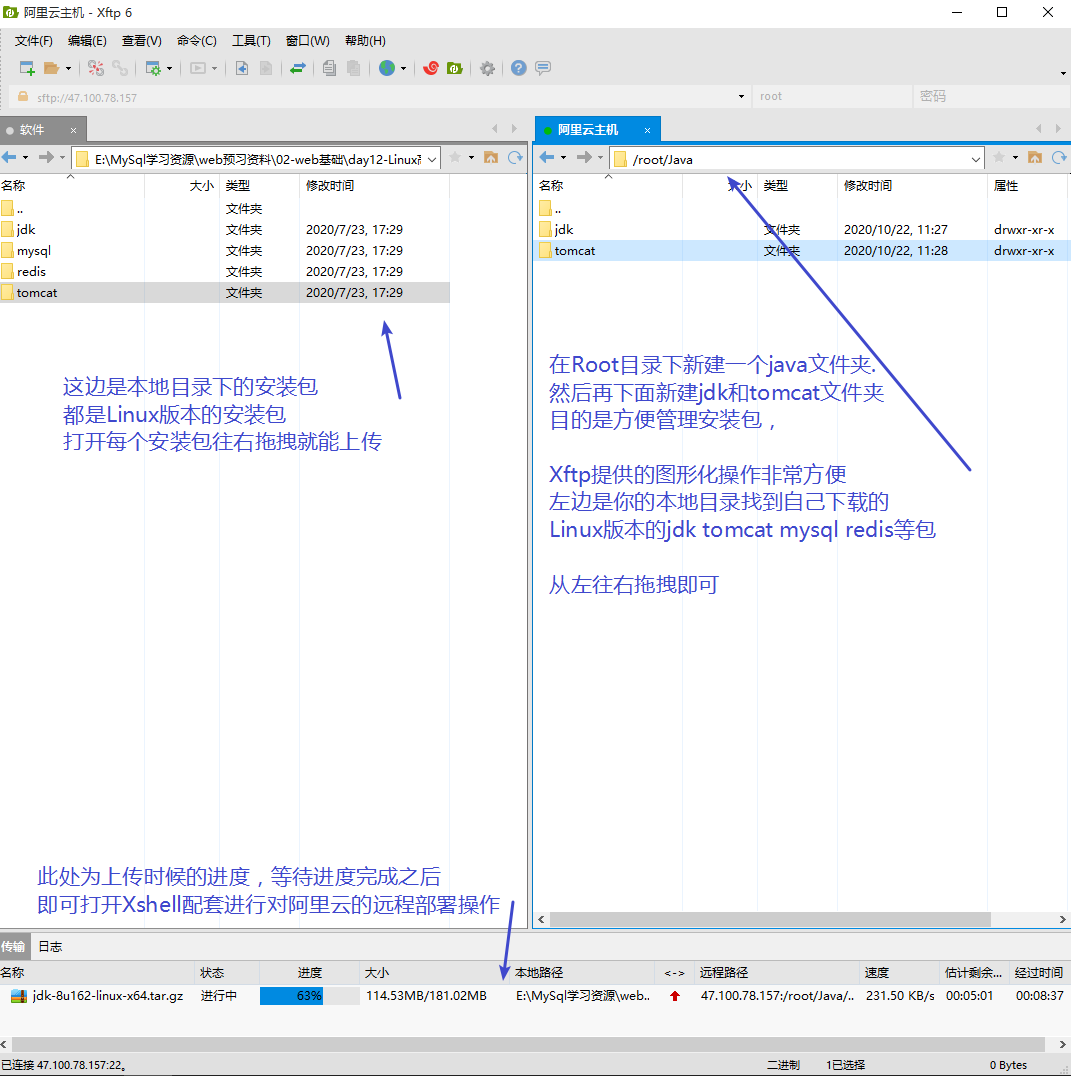1071x1076 pixels.
Task: Click the New Session toolbar icon
Action: click(x=27, y=68)
